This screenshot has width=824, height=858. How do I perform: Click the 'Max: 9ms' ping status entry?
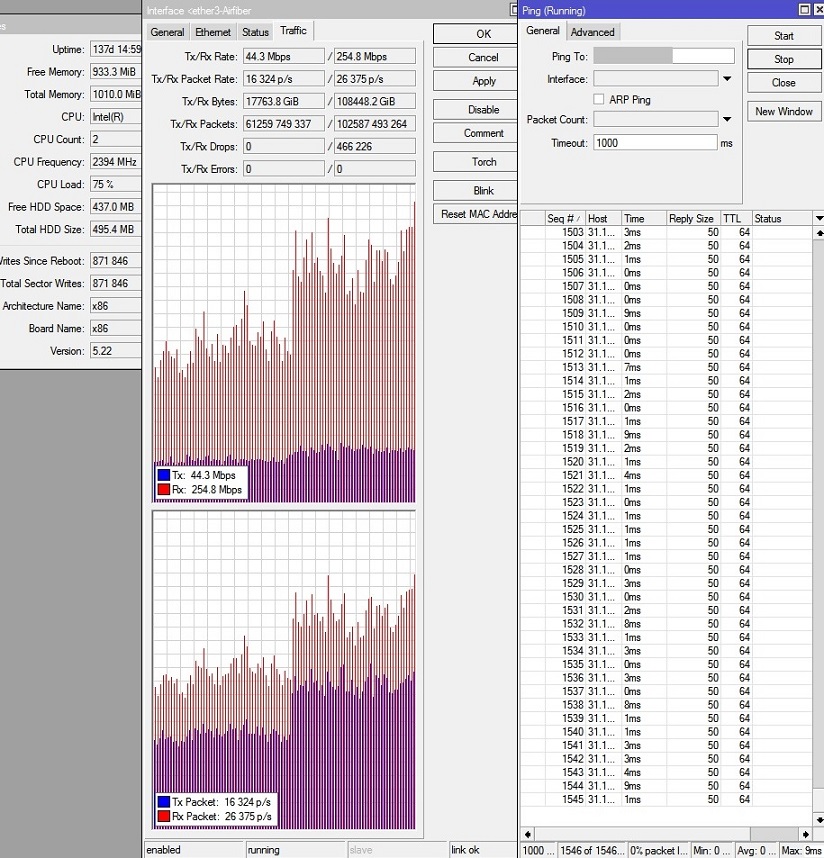pyautogui.click(x=802, y=850)
